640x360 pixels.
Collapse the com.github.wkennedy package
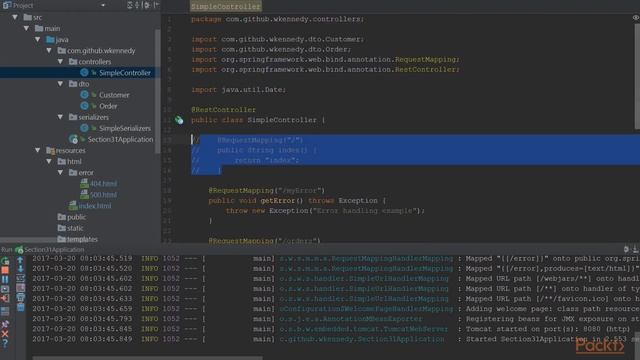(49, 51)
